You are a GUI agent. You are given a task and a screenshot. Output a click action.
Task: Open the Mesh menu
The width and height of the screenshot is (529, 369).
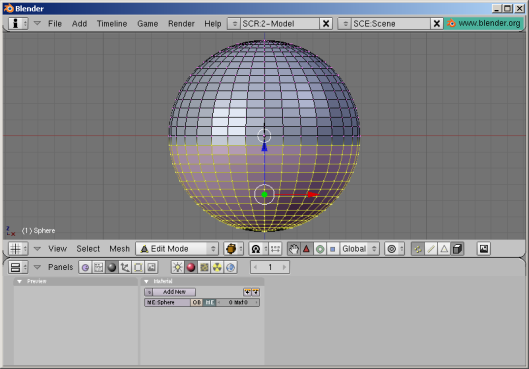click(119, 249)
